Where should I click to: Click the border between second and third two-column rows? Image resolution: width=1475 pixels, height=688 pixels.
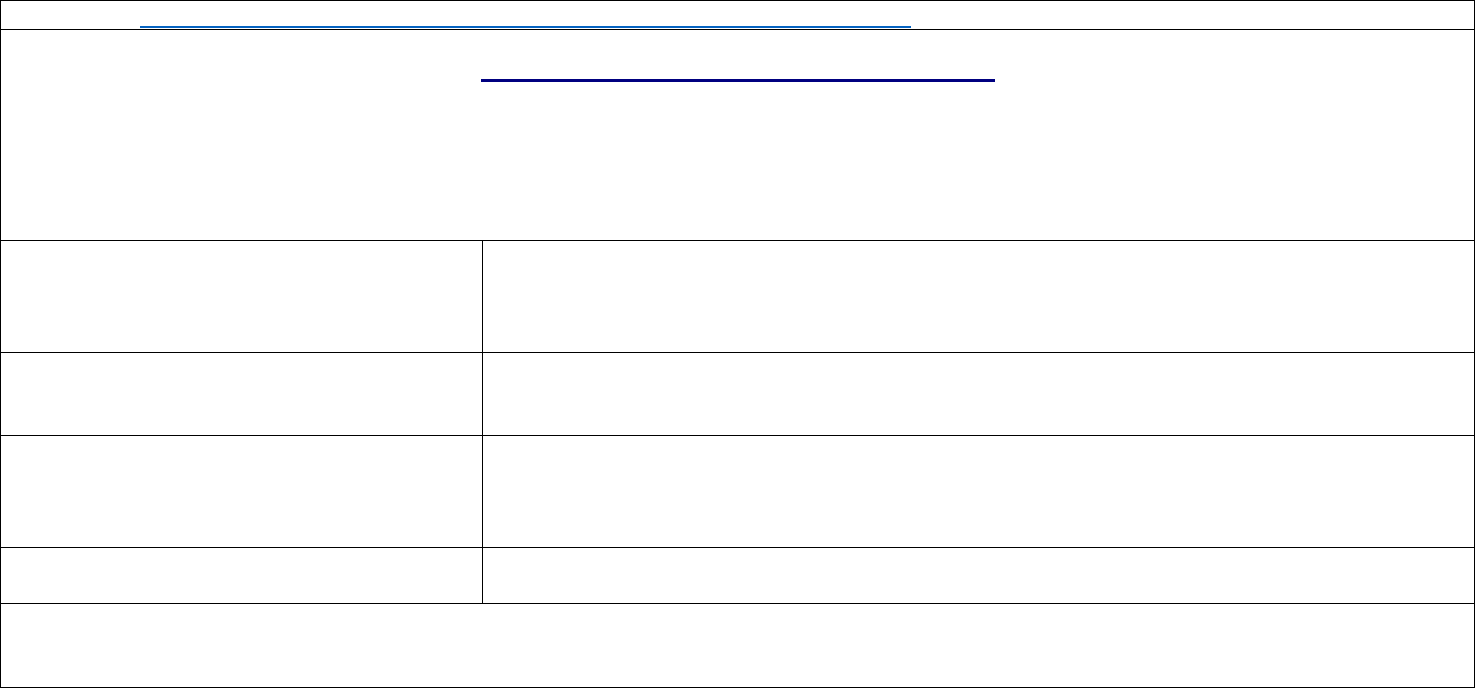coord(737,435)
